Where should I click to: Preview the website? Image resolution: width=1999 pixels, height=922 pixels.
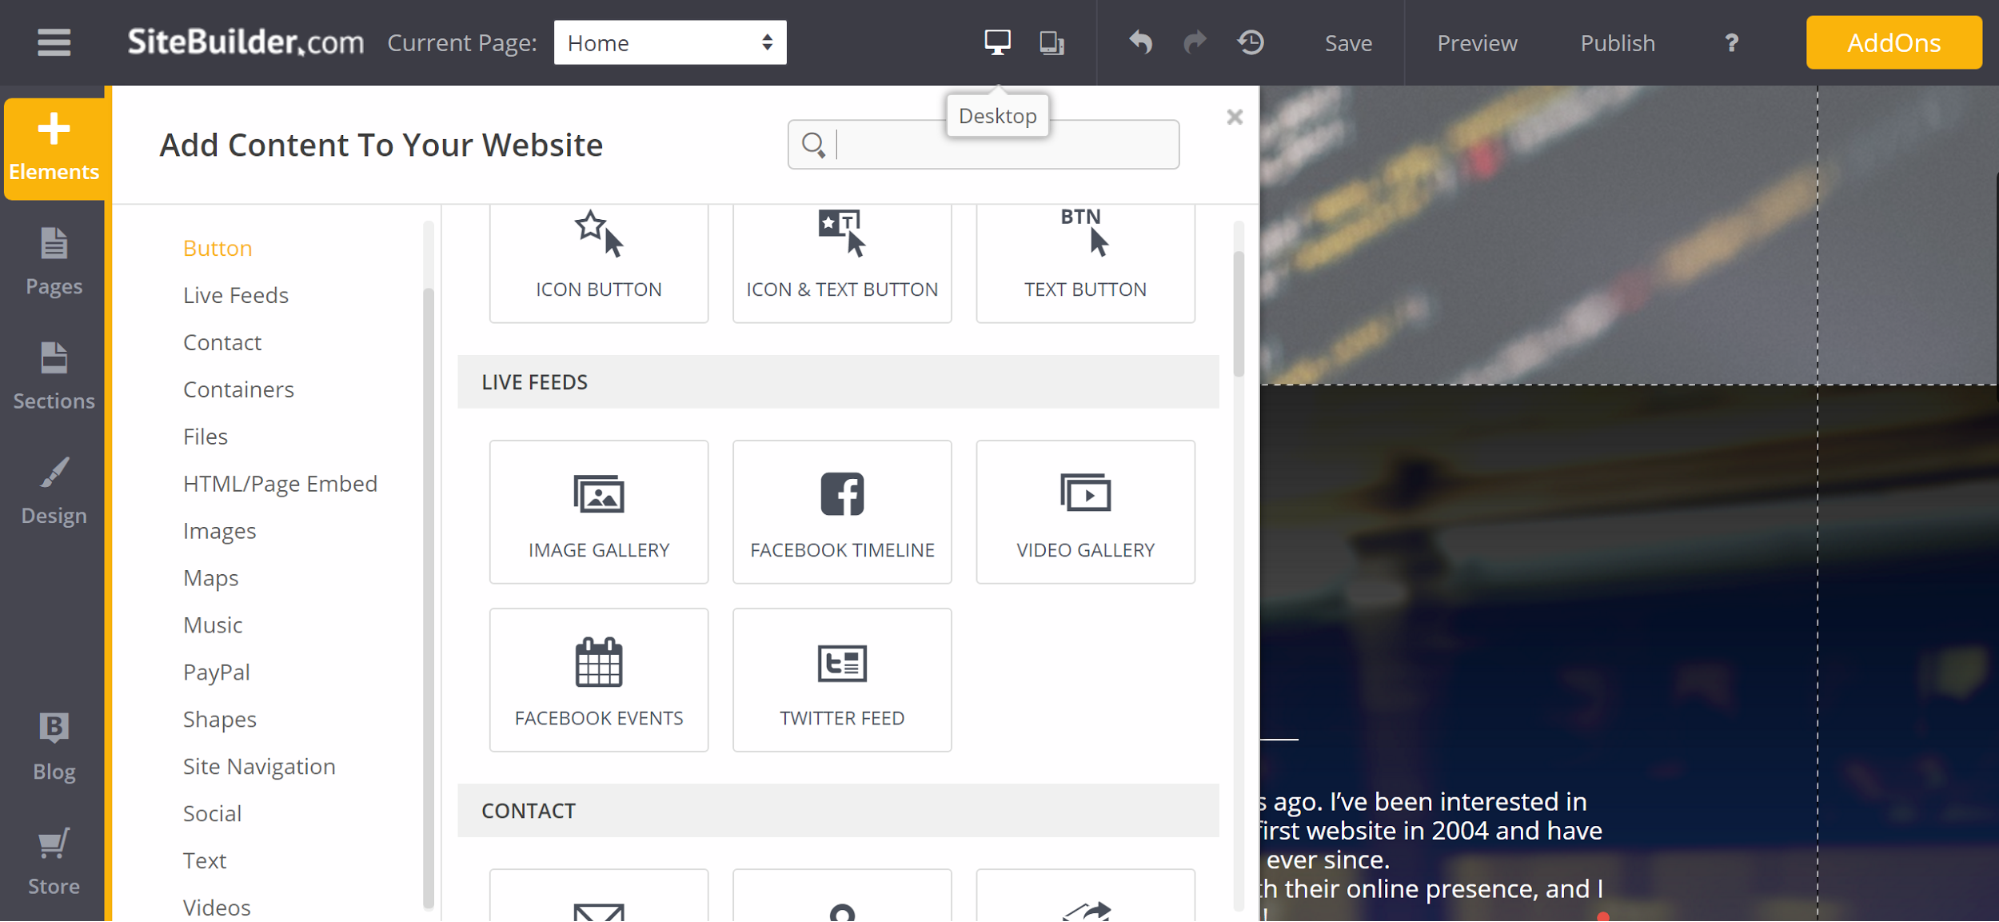point(1477,43)
